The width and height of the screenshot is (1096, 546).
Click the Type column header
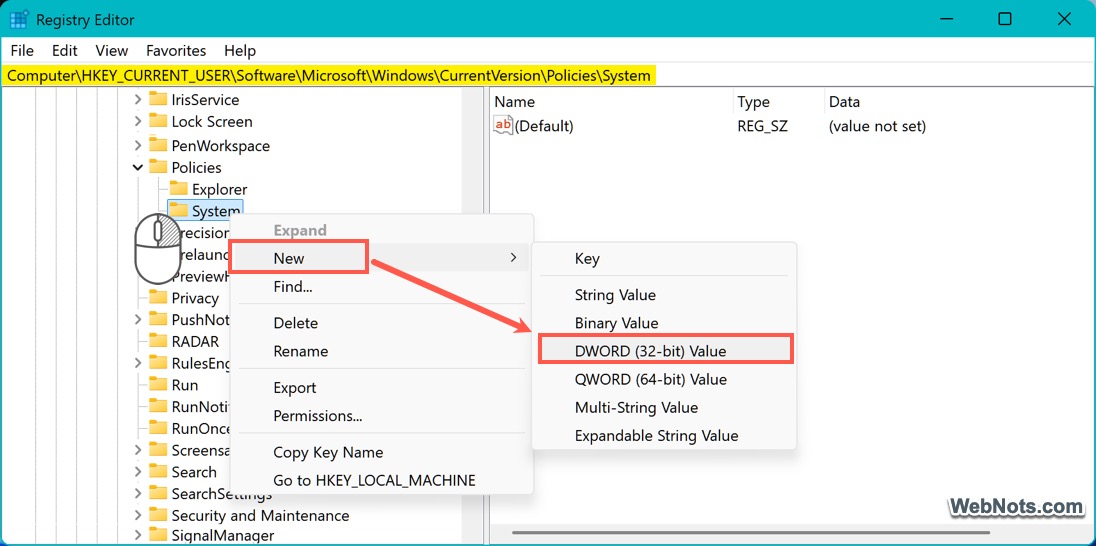click(x=753, y=102)
